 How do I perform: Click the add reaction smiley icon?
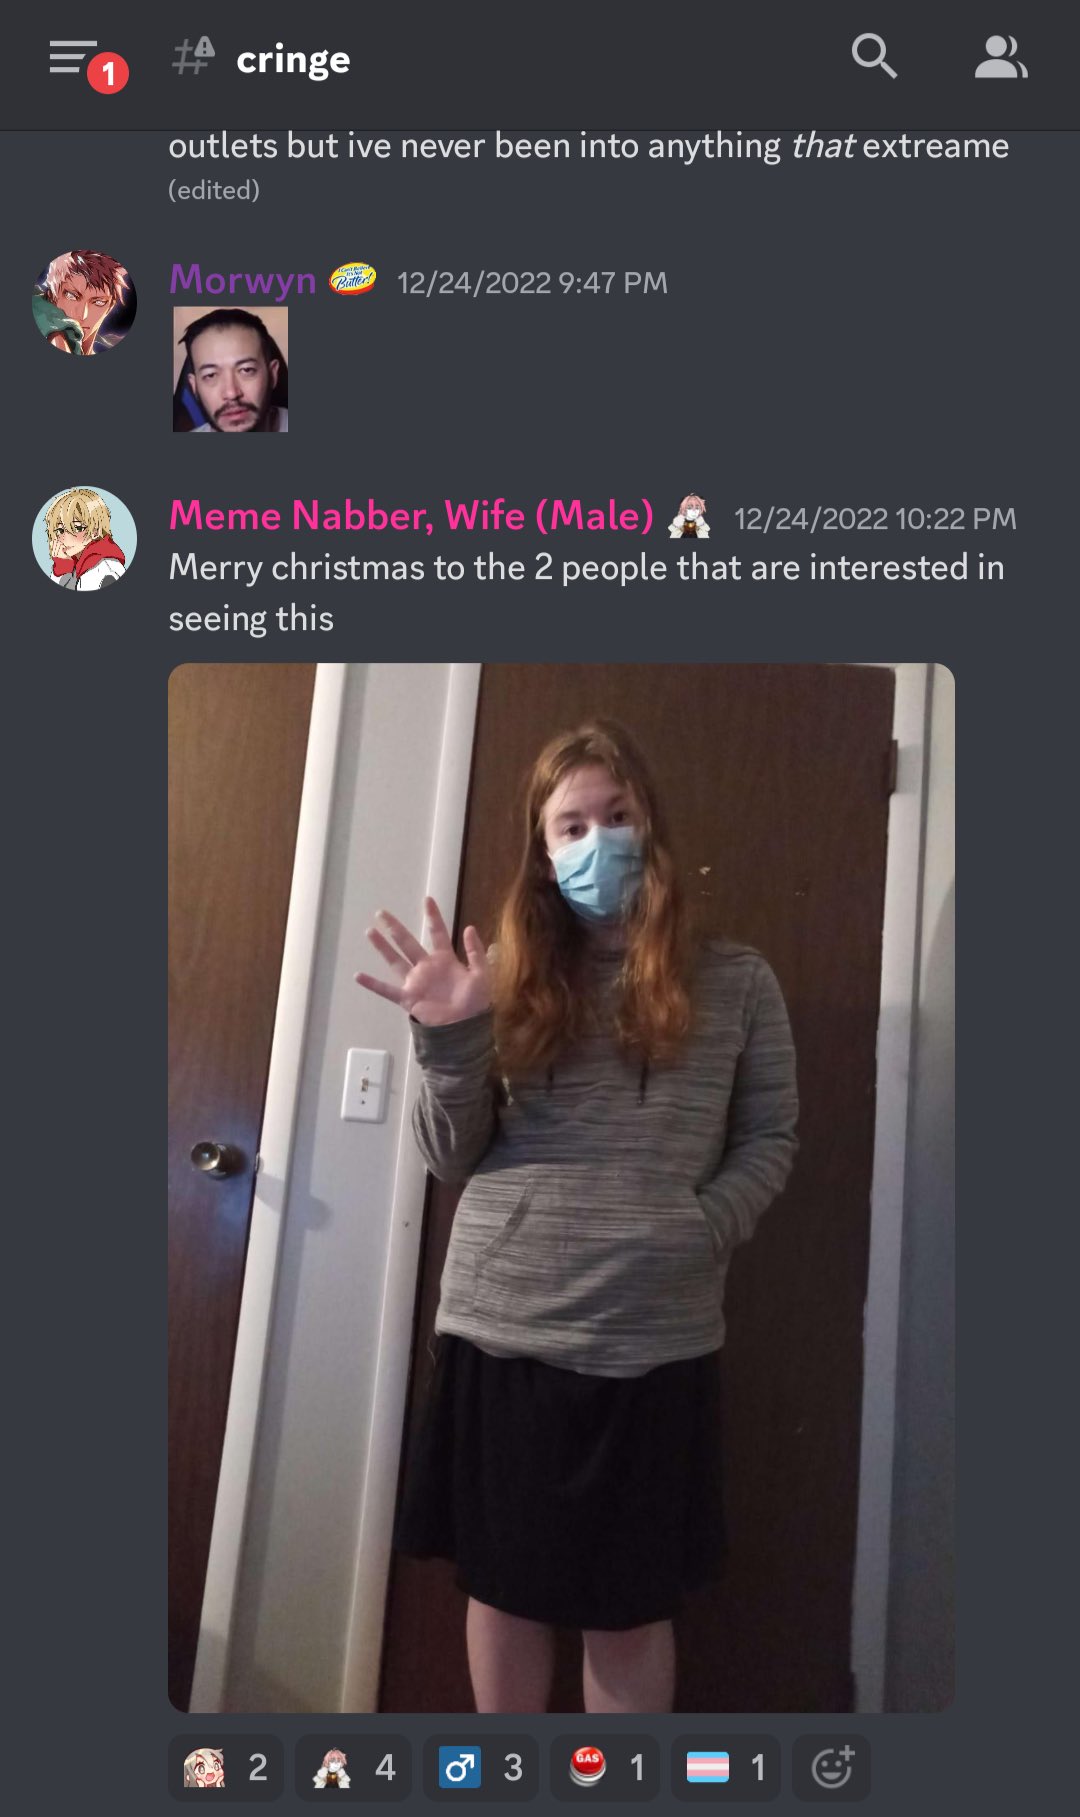(x=831, y=1768)
